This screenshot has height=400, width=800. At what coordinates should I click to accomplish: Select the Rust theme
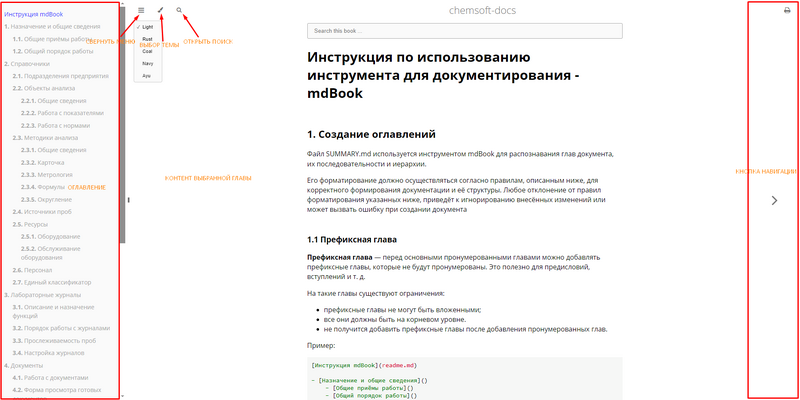[x=148, y=39]
